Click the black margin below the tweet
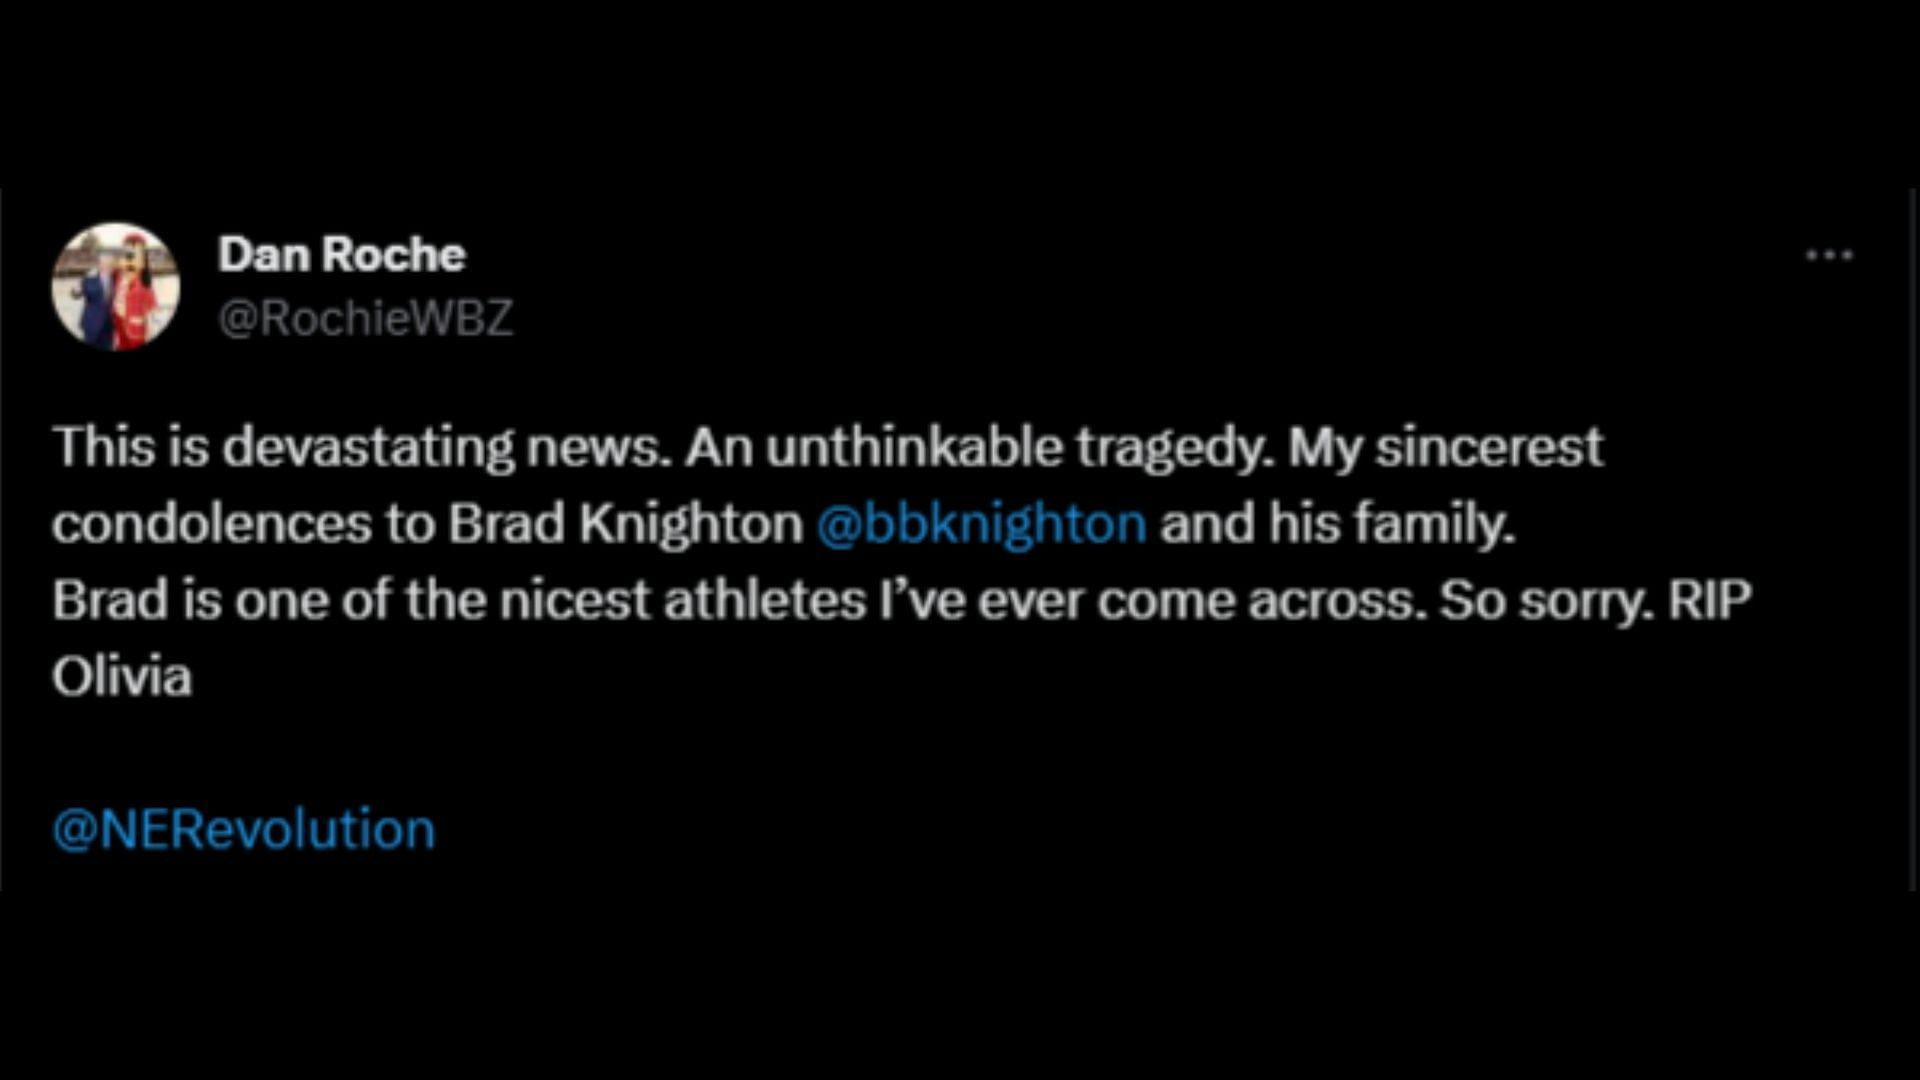The height and width of the screenshot is (1080, 1920). coord(960,985)
